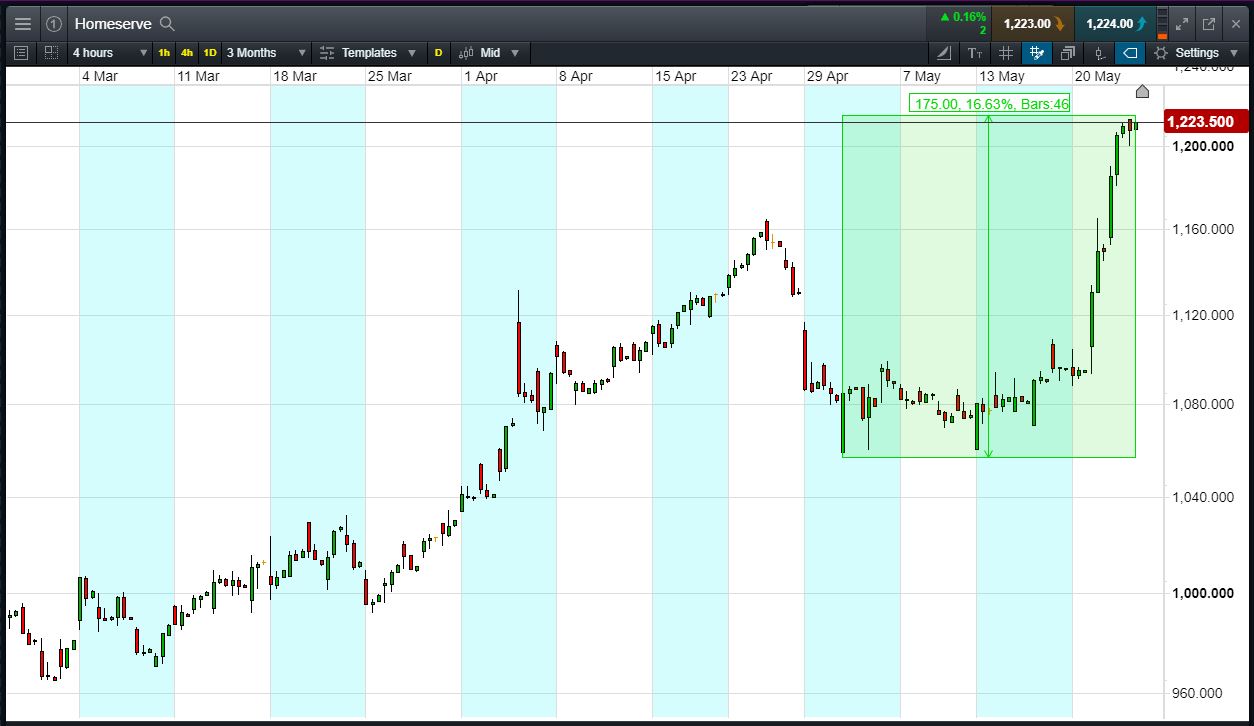Image resolution: width=1254 pixels, height=726 pixels.
Task: Search for a product via magnifier icon
Action: tap(167, 24)
